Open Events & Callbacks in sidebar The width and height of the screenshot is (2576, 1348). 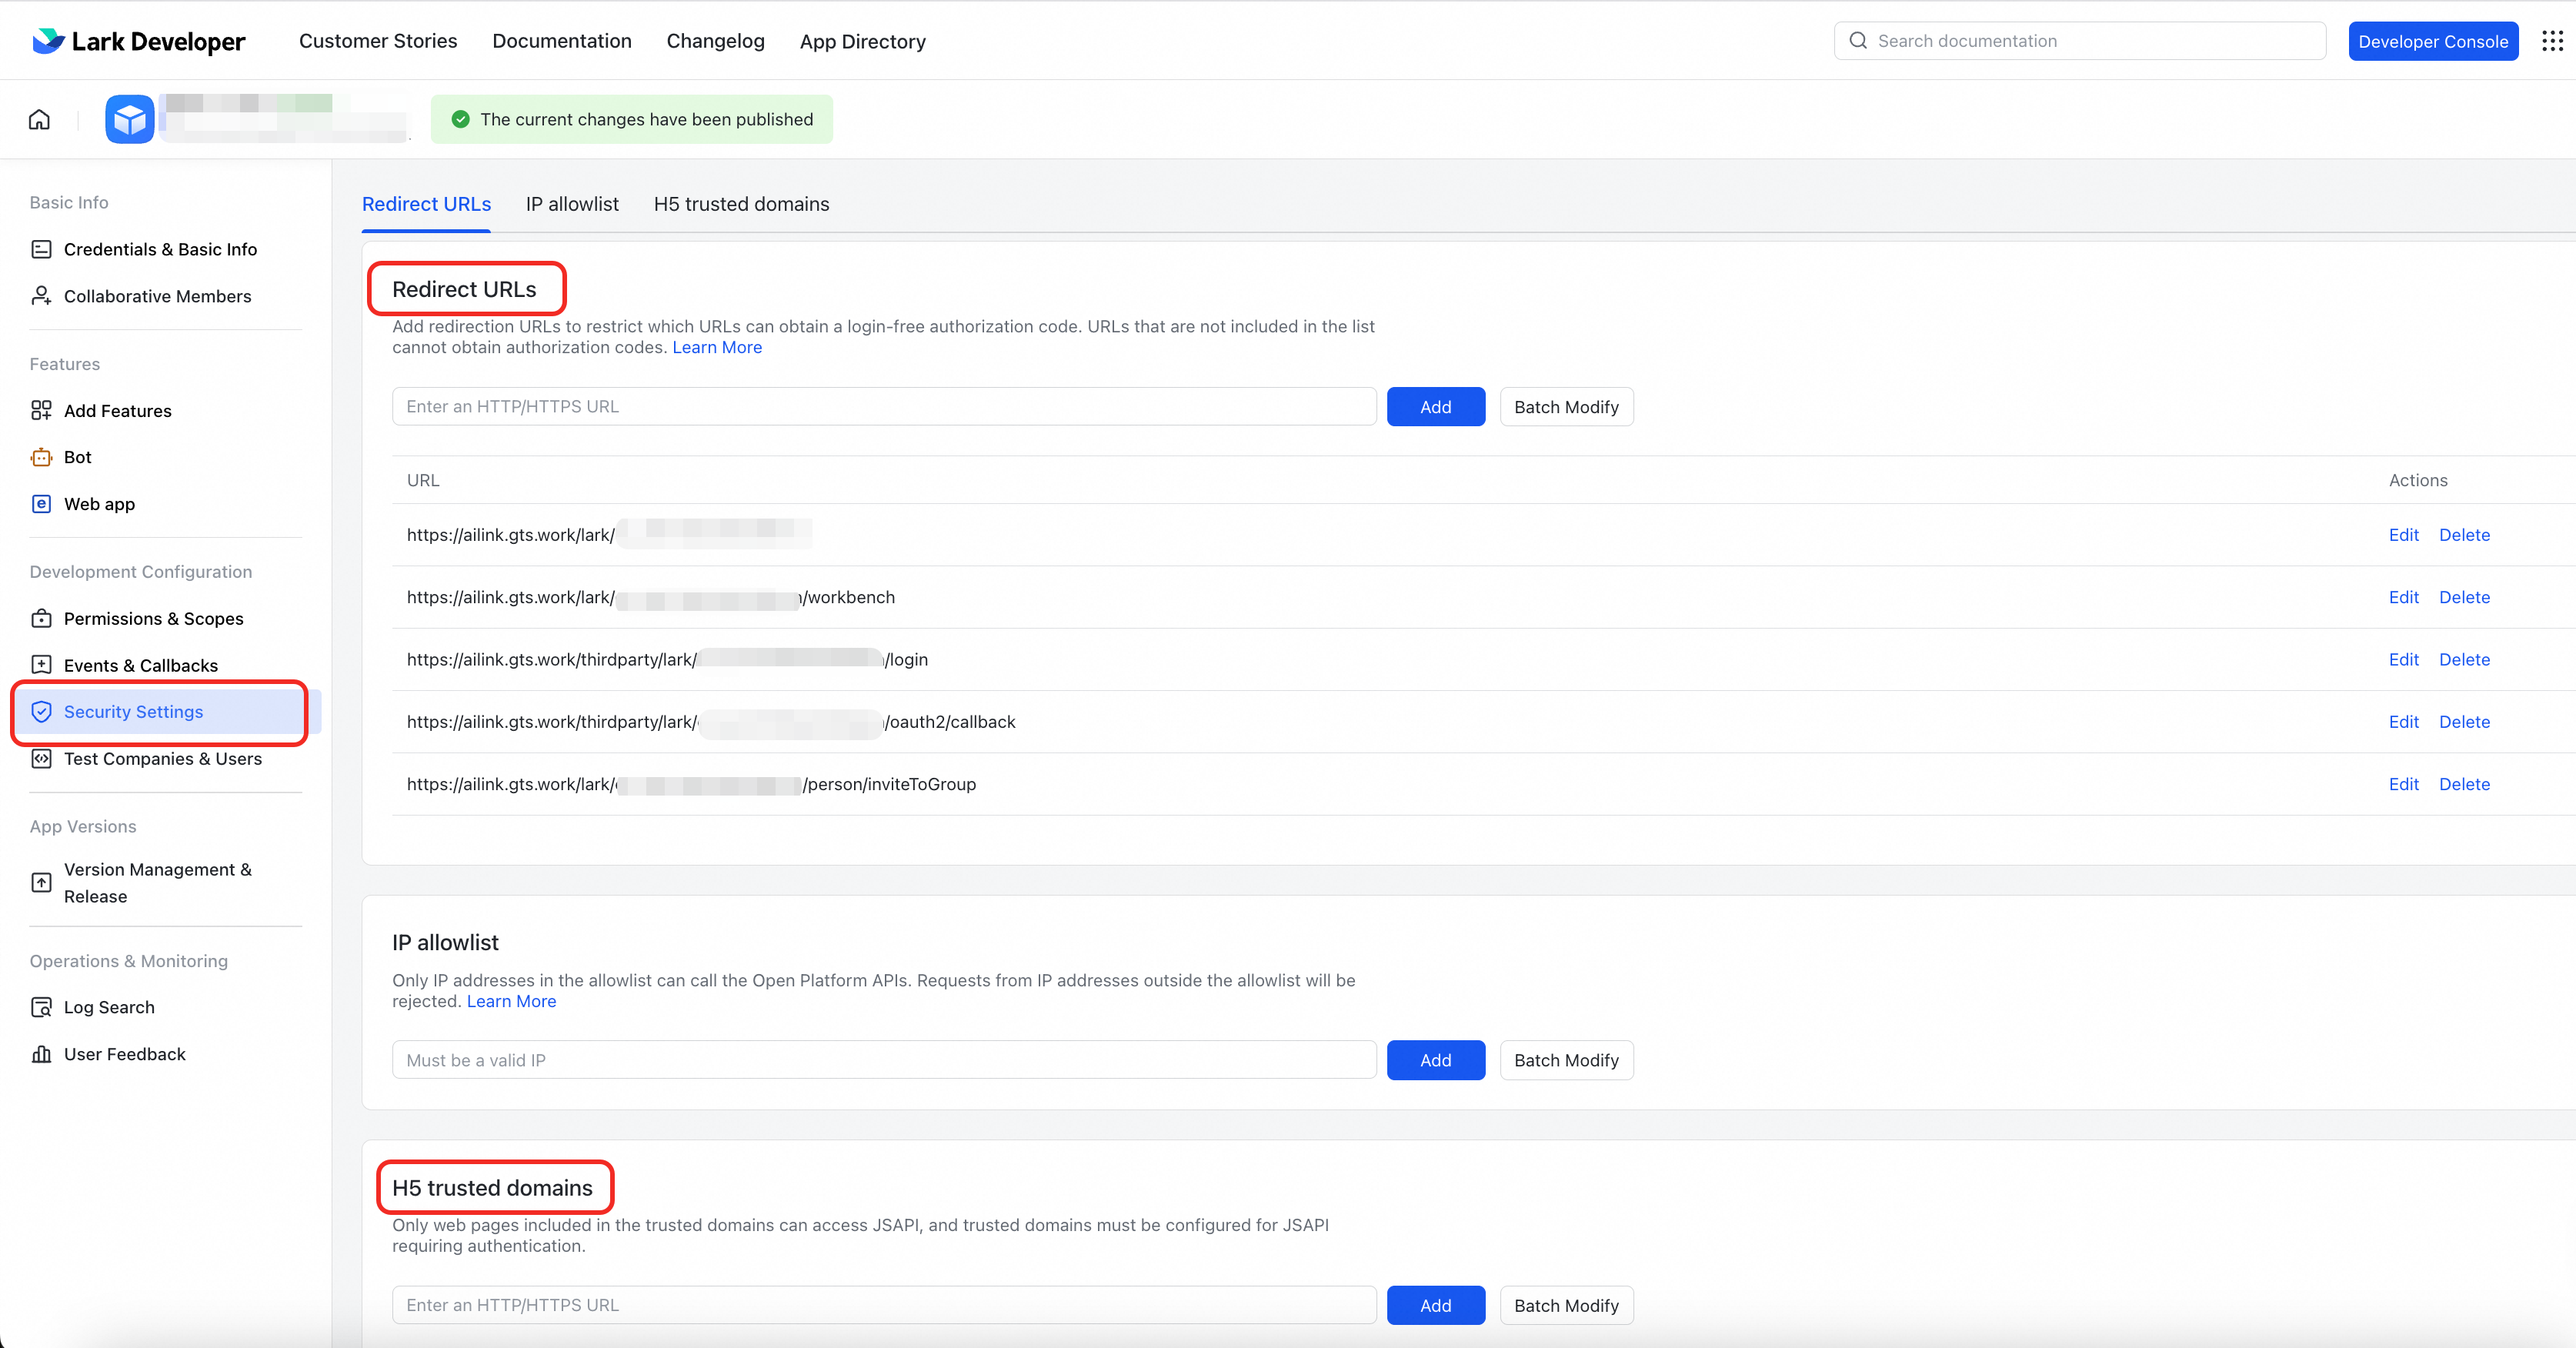click(x=140, y=665)
